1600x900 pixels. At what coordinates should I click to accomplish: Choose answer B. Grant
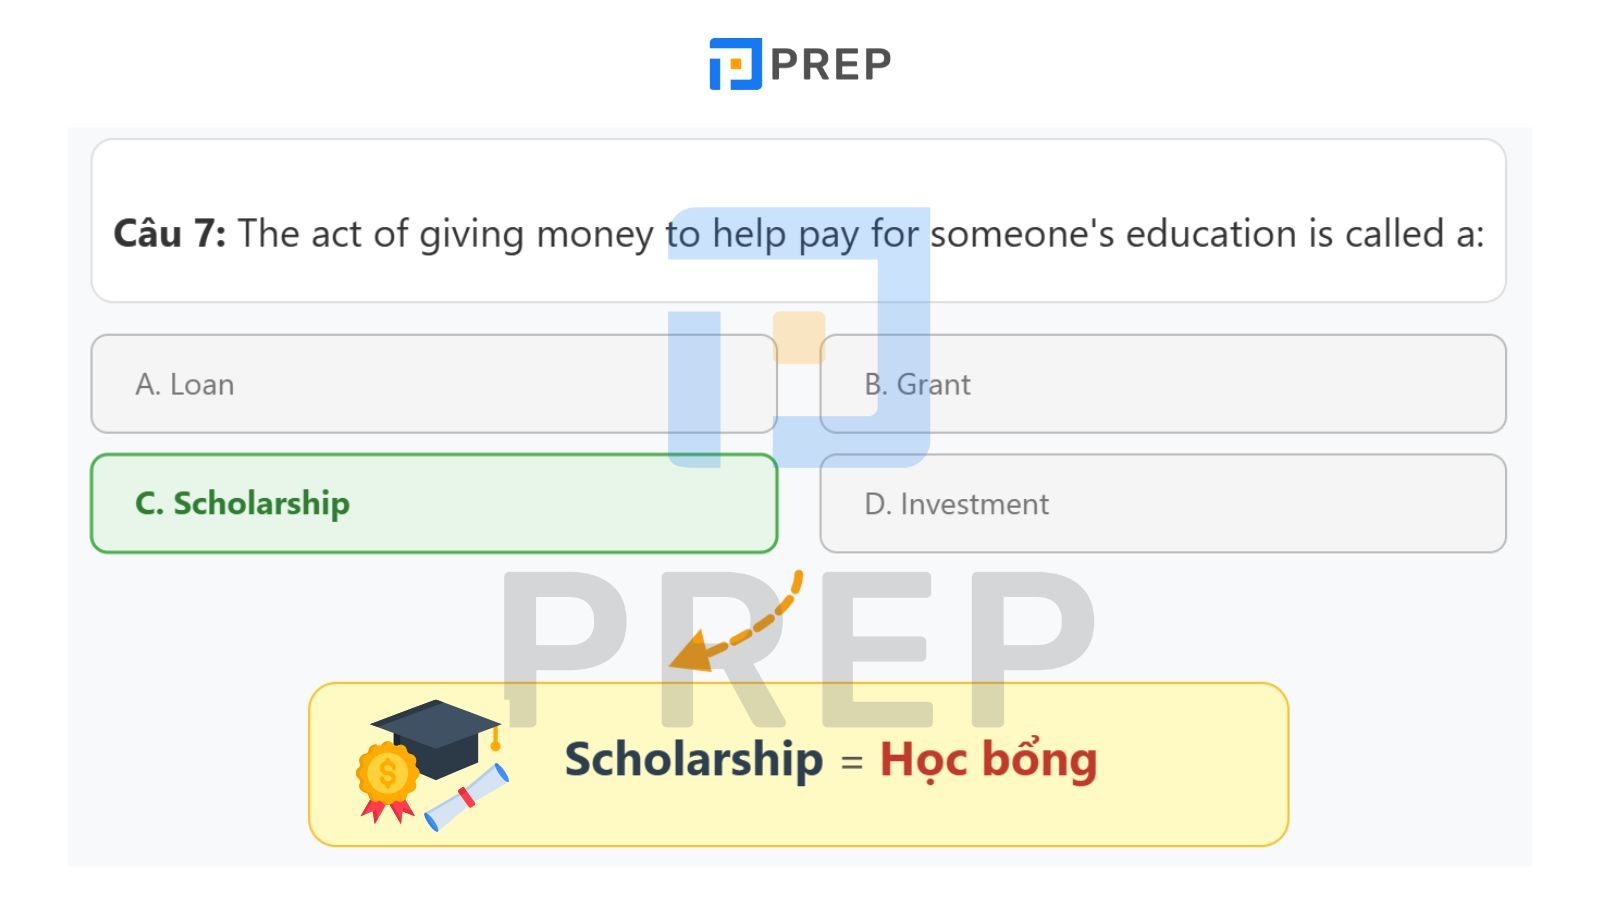pos(1162,384)
